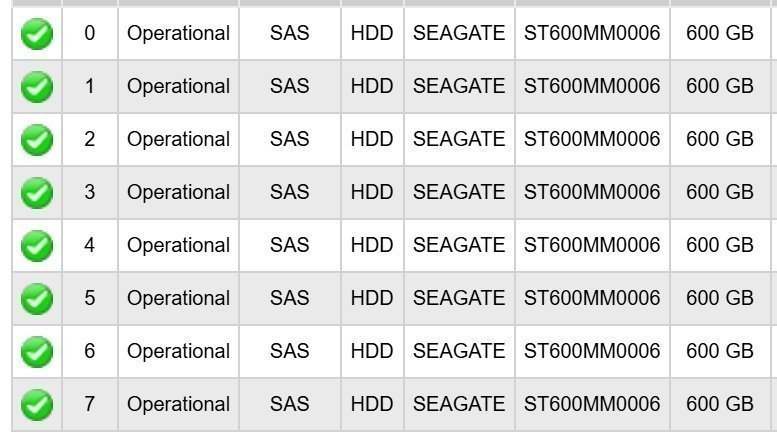
Task: Click the ID number 3 cell
Action: click(x=90, y=193)
